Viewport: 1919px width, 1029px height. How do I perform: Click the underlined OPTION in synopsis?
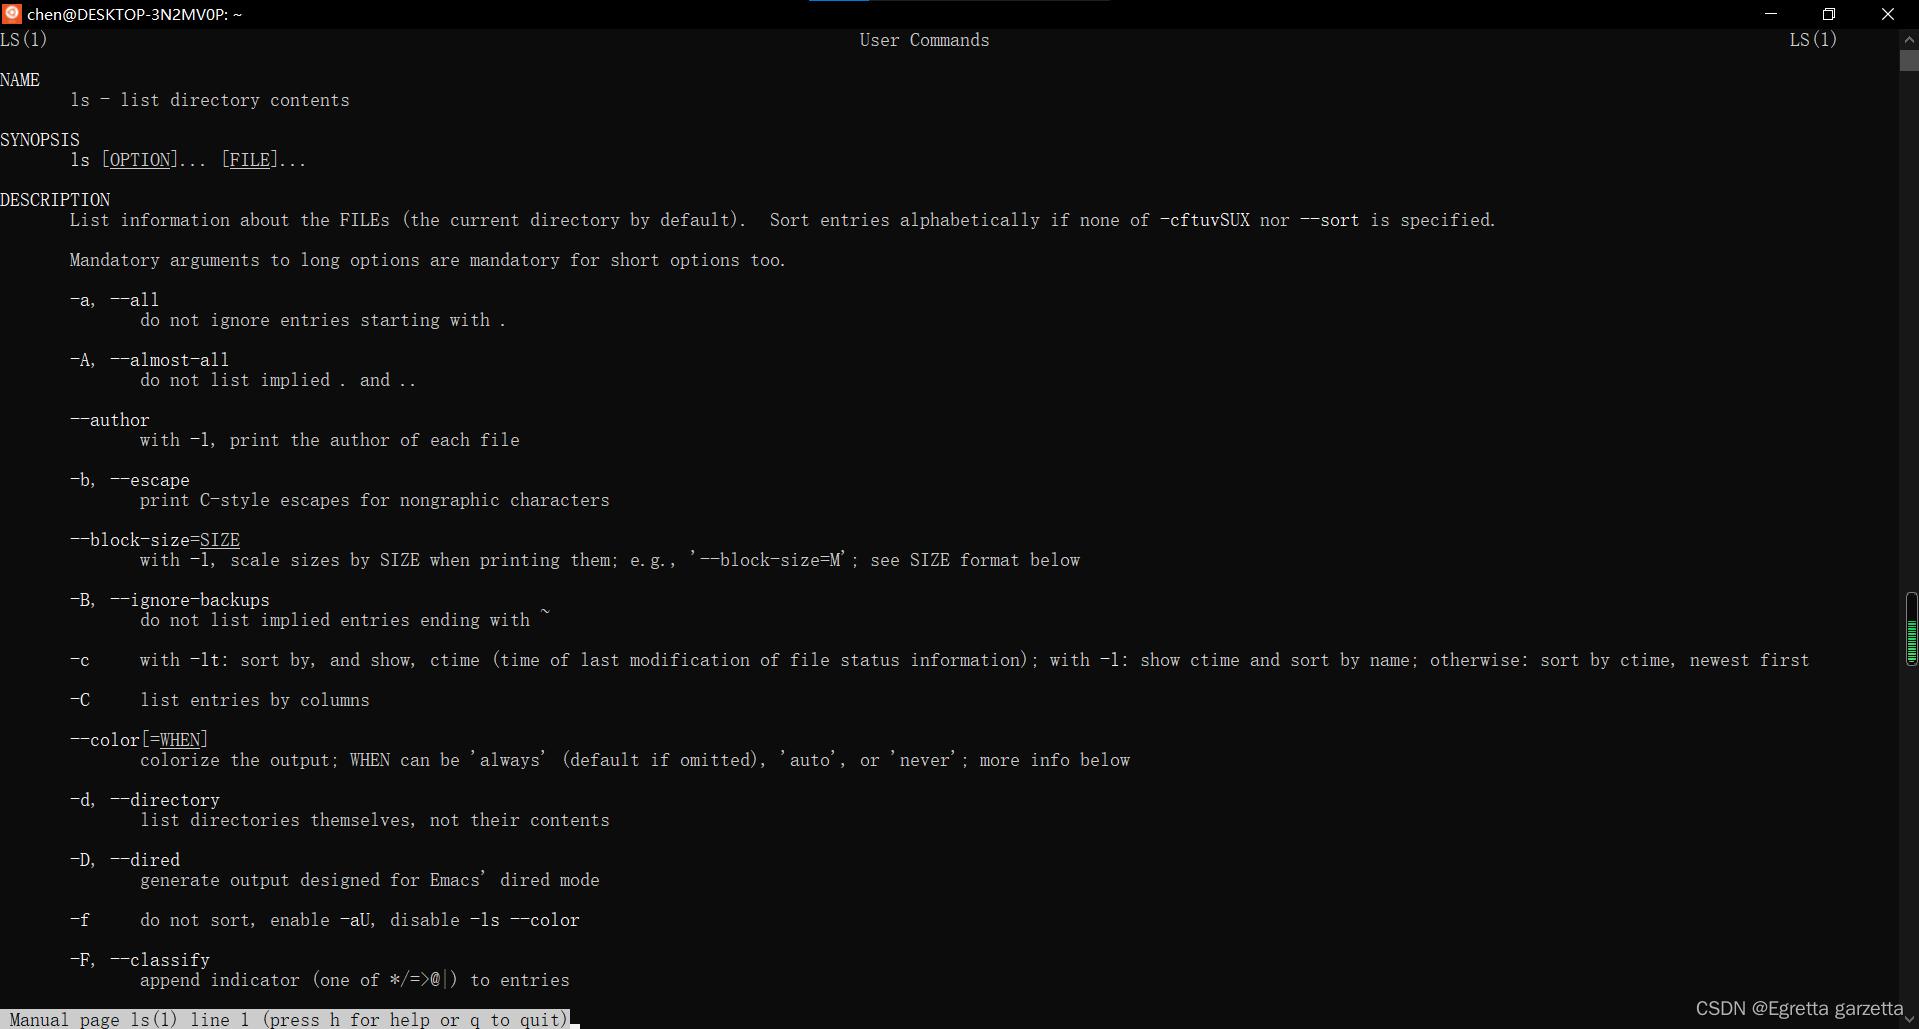point(140,160)
